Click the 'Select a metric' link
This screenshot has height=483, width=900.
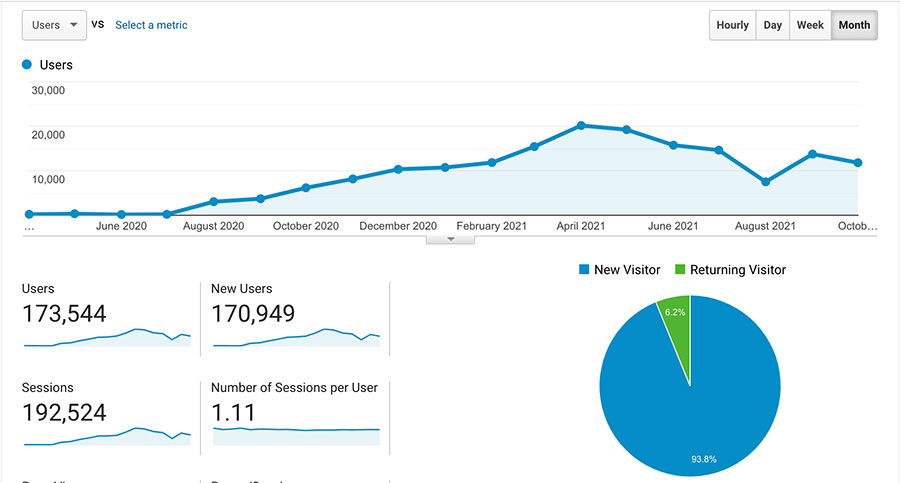pos(151,25)
